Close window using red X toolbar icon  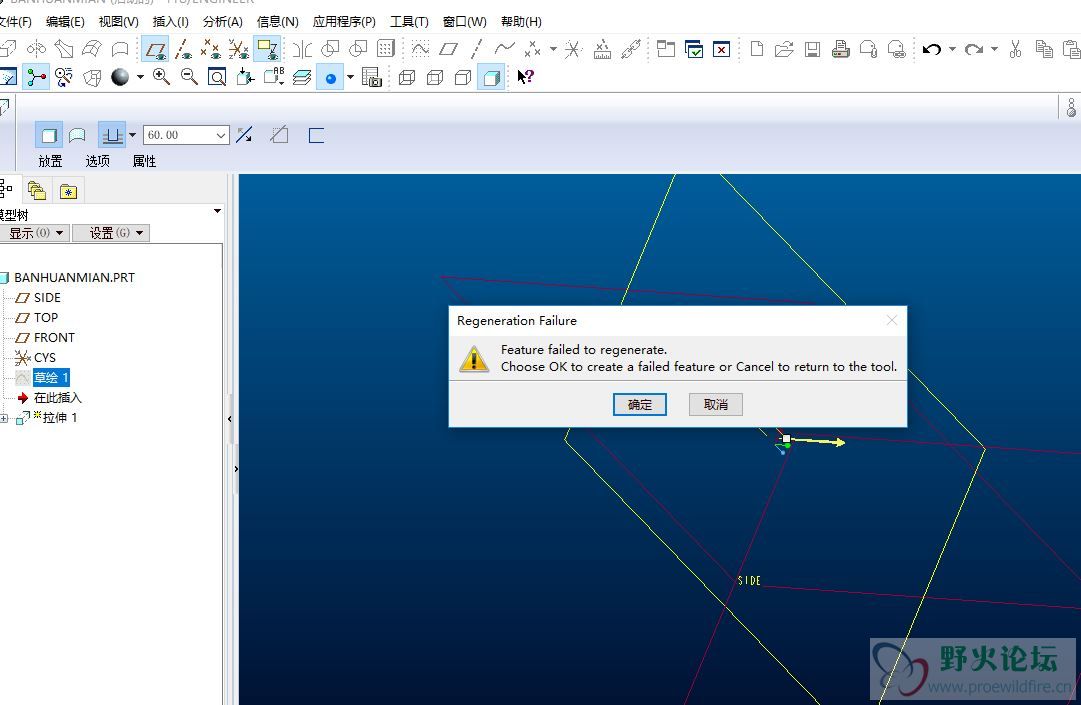click(721, 49)
